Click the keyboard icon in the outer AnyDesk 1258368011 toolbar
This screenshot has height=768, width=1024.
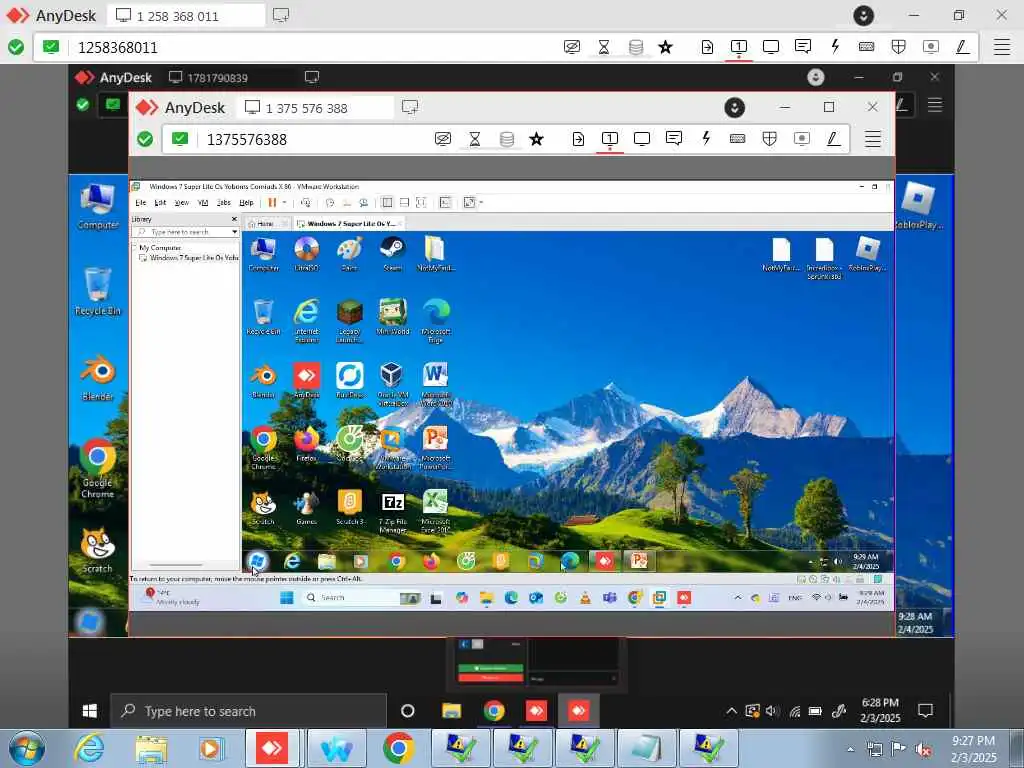[867, 47]
